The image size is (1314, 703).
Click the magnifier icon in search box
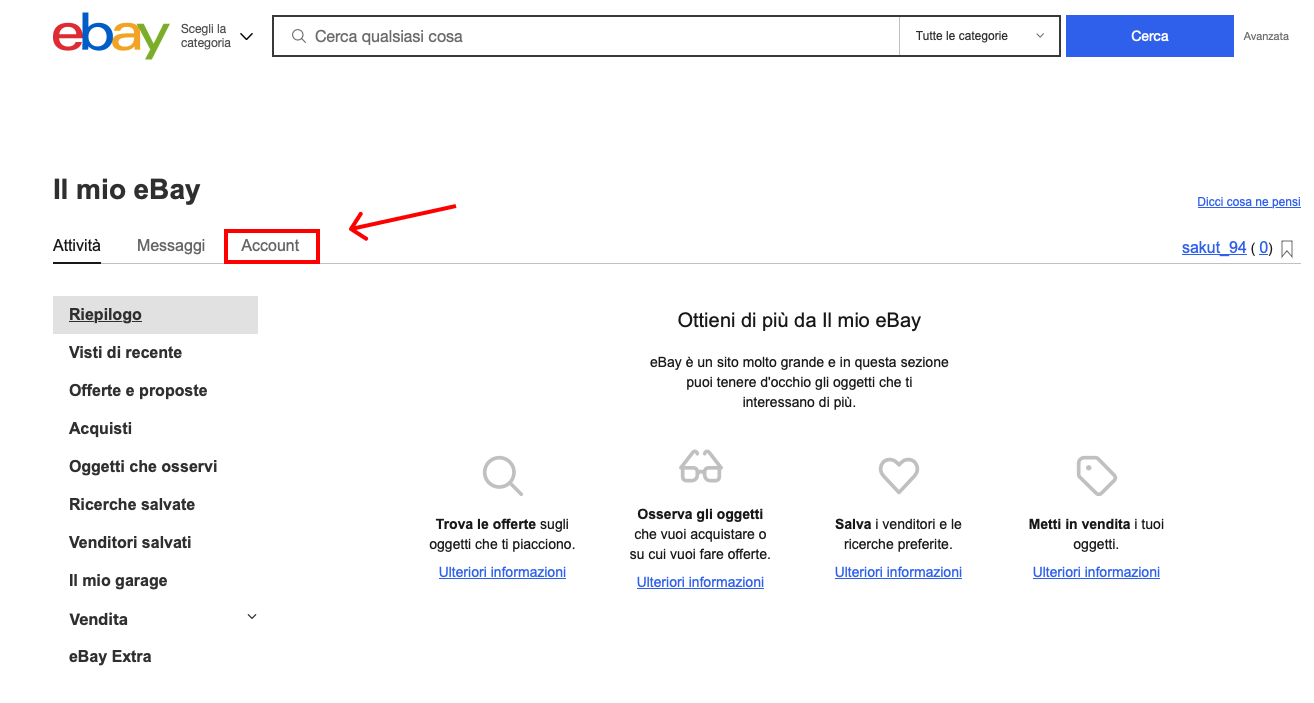(x=298, y=36)
